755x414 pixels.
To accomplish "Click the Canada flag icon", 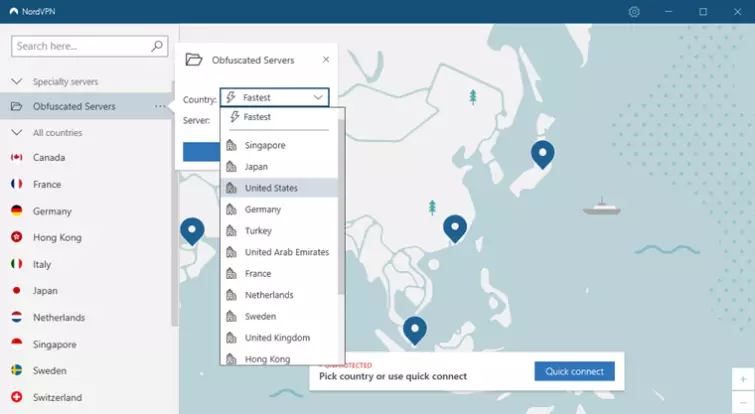I will 17,157.
